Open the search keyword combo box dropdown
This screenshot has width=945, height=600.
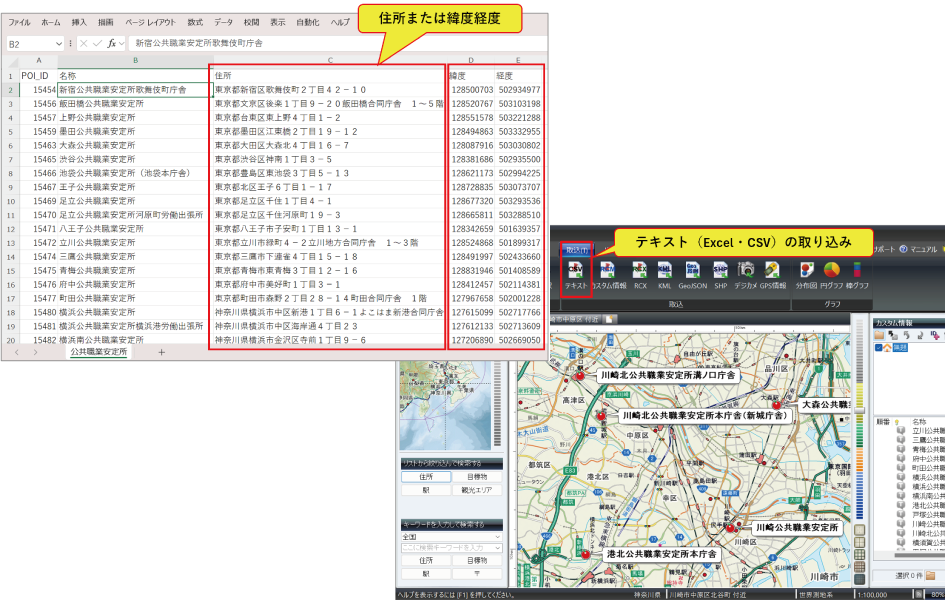498,548
